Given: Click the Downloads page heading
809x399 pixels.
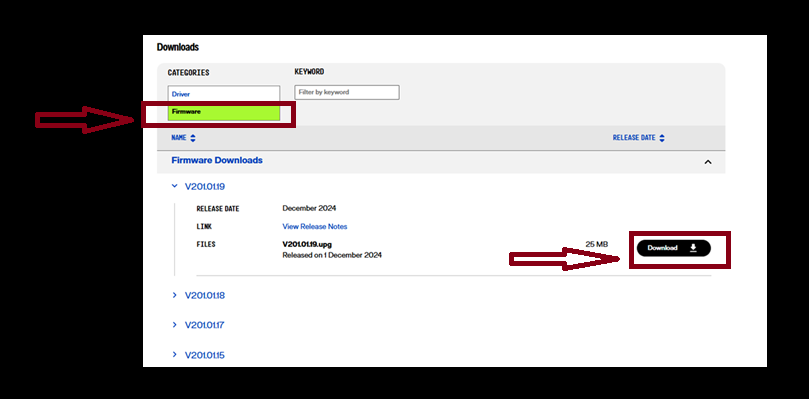Looking at the screenshot, I should pyautogui.click(x=177, y=47).
